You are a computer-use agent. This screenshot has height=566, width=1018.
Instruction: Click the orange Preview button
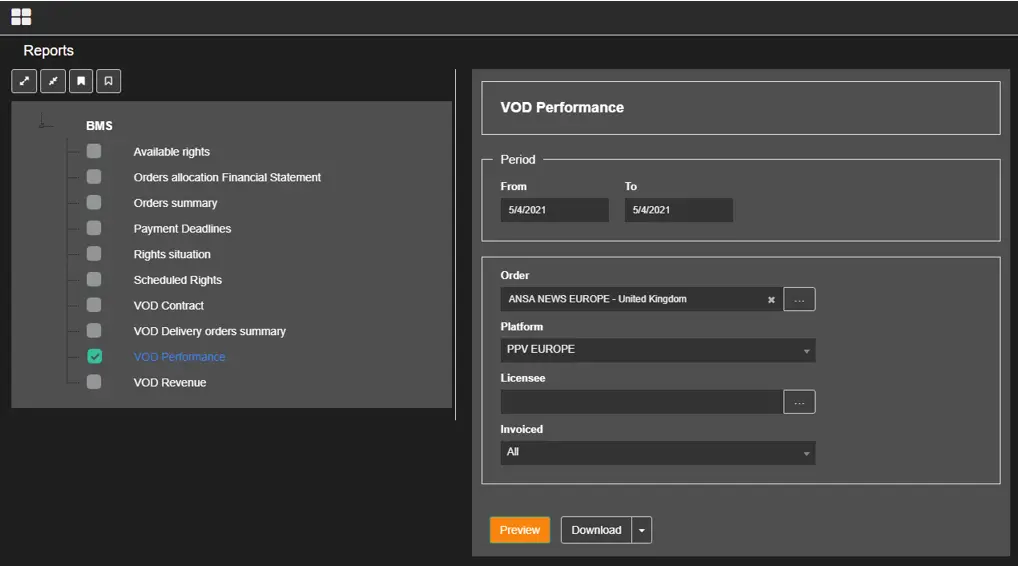(x=519, y=530)
